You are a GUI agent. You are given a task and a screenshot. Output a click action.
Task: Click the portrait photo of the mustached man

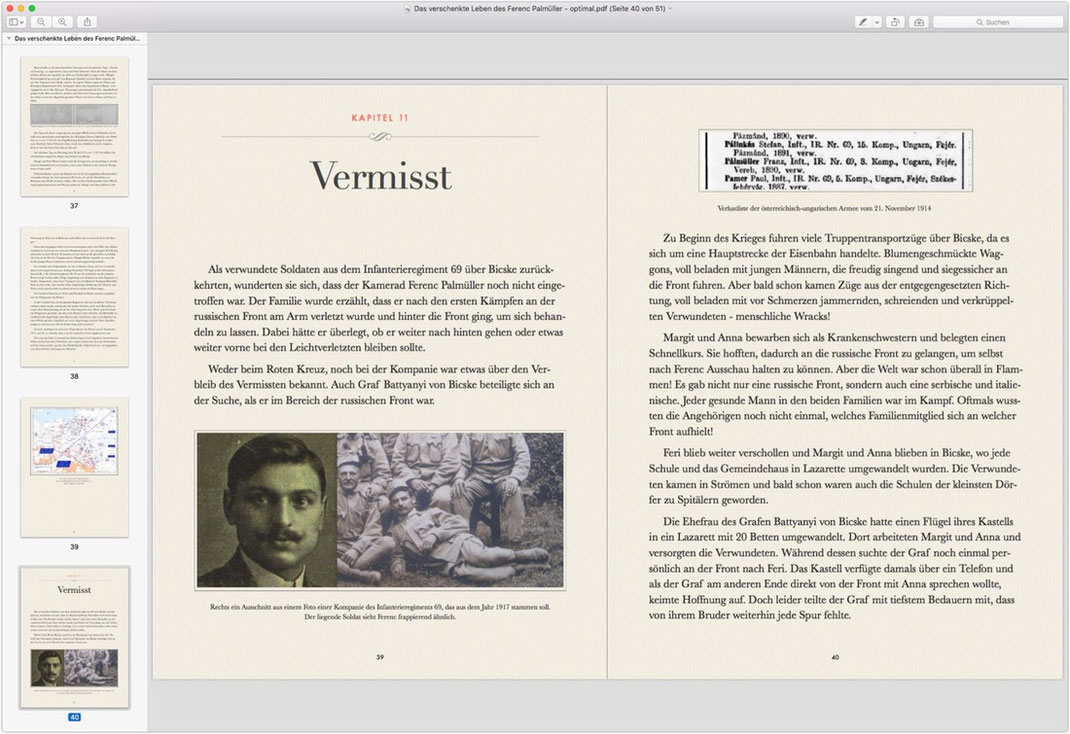click(x=267, y=510)
